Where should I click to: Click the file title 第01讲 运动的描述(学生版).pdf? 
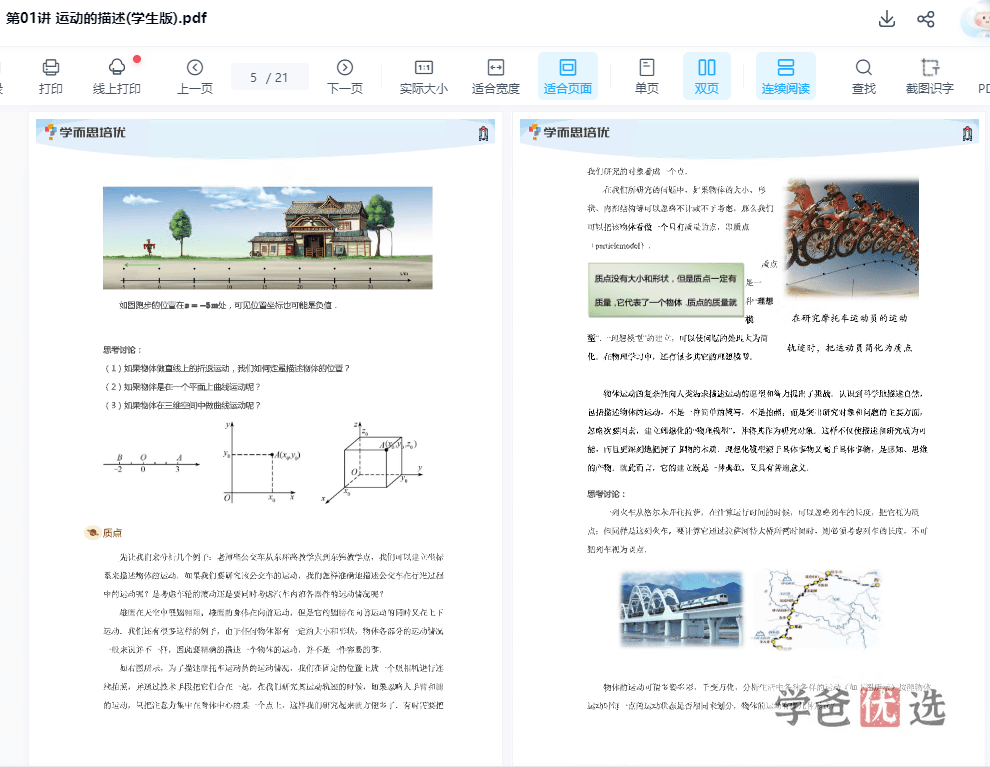click(106, 18)
